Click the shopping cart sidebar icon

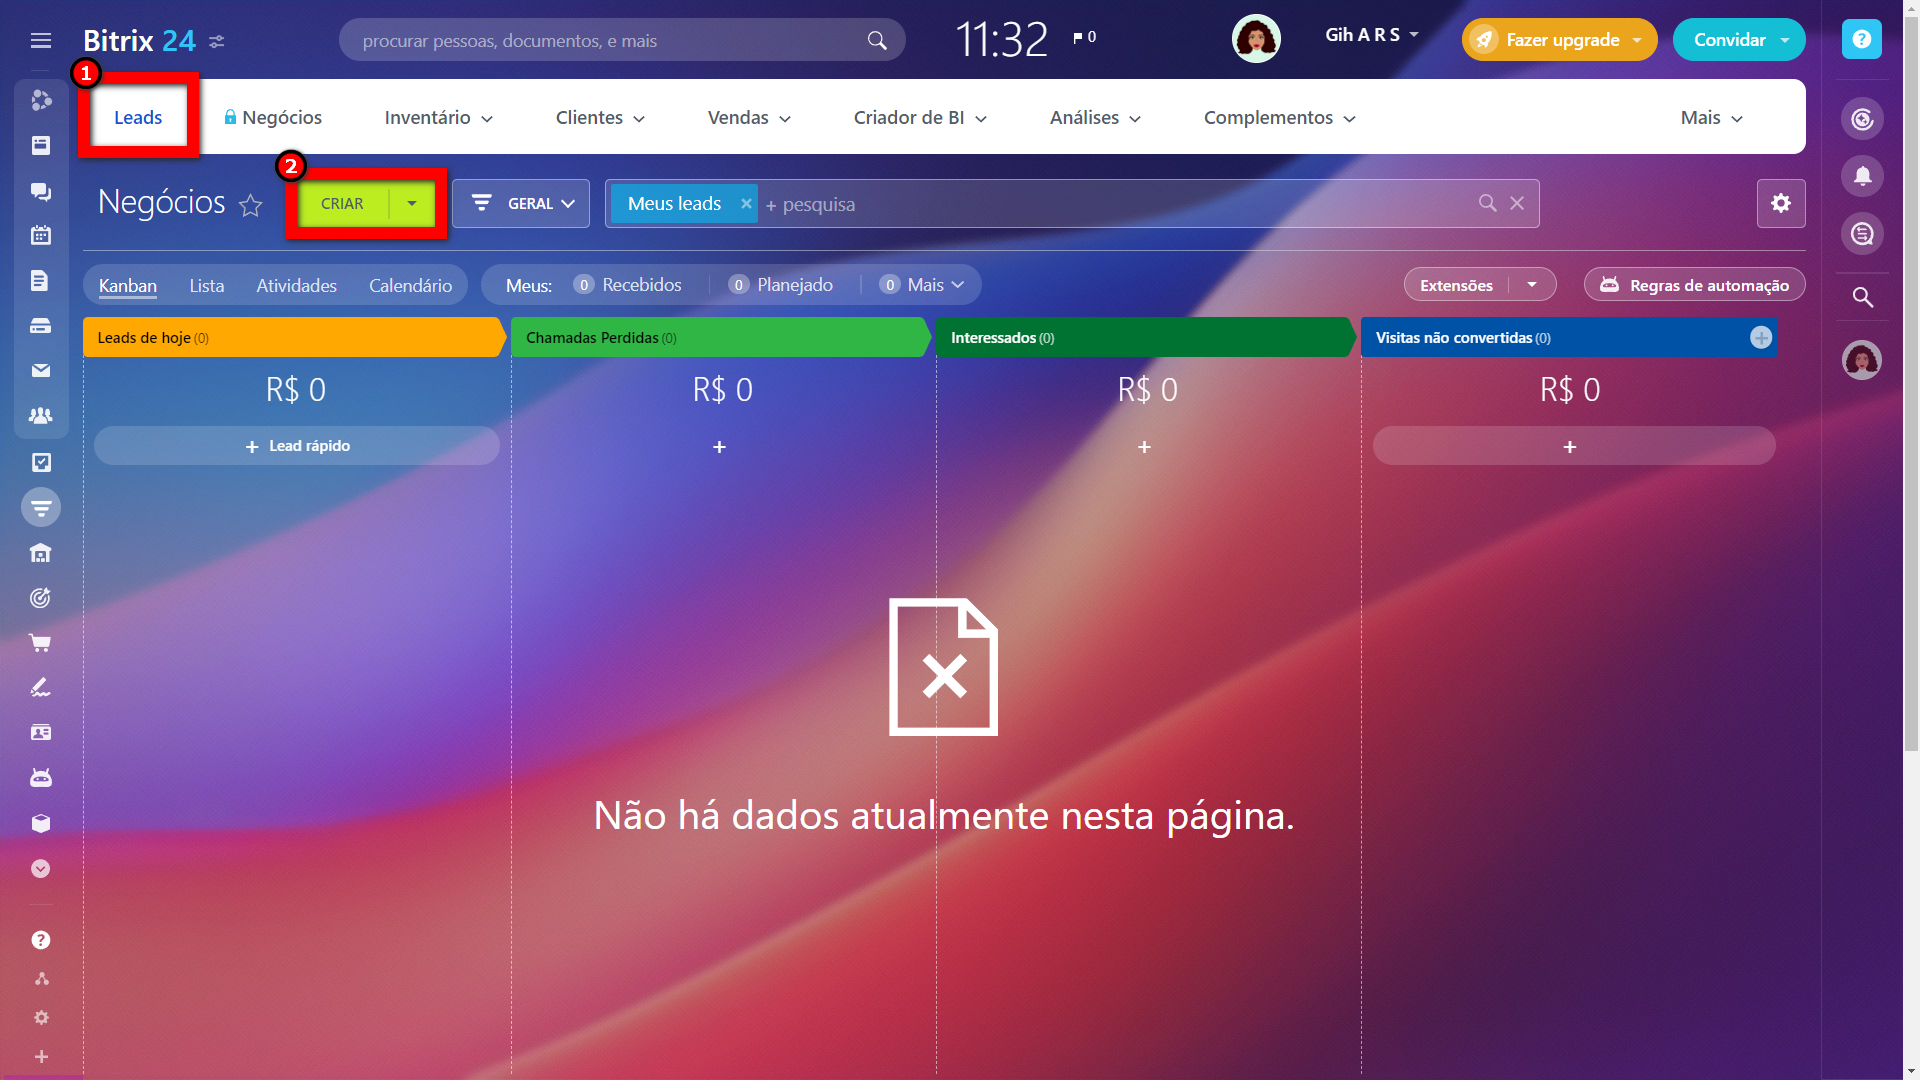(x=40, y=643)
